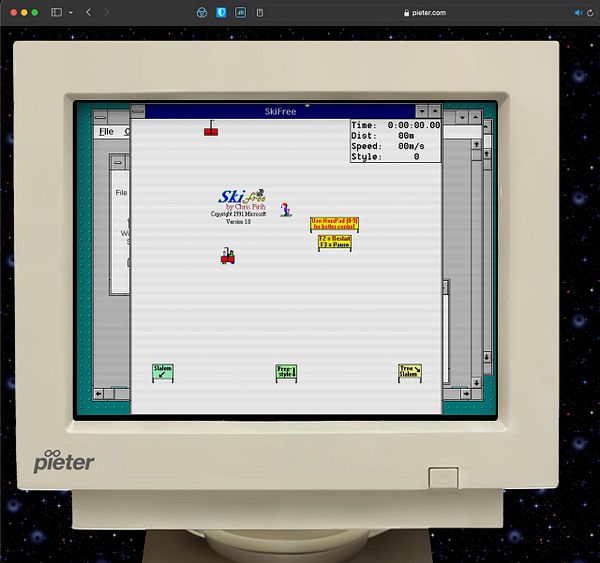Minimize SkiFree with the down-arrow button
The height and width of the screenshot is (563, 600).
pyautogui.click(x=422, y=111)
